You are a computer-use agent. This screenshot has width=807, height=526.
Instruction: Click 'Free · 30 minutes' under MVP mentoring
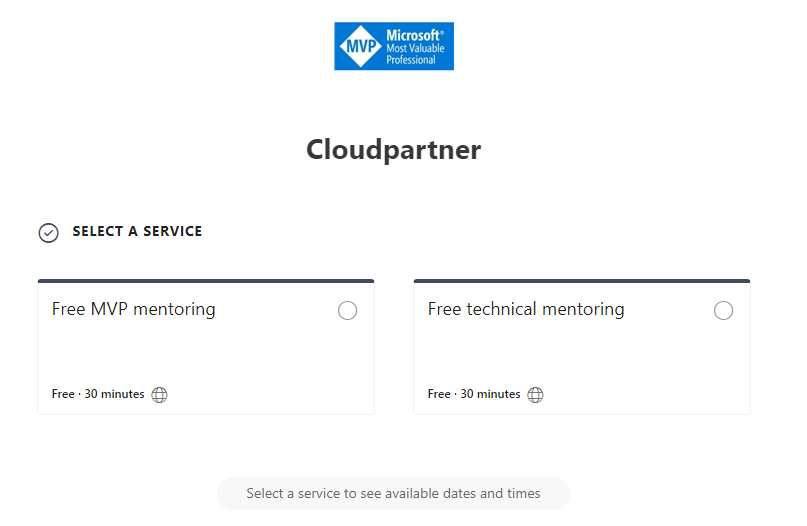point(98,394)
